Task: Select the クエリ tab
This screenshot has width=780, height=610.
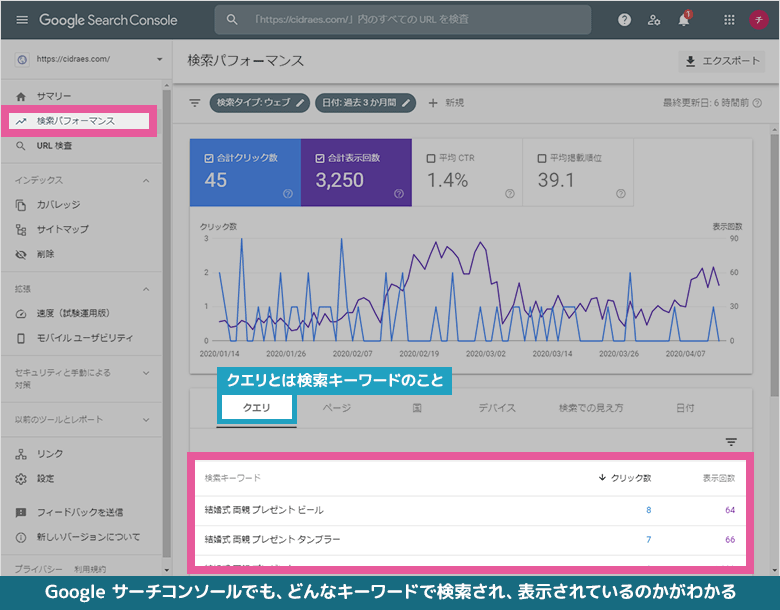Action: [257, 408]
